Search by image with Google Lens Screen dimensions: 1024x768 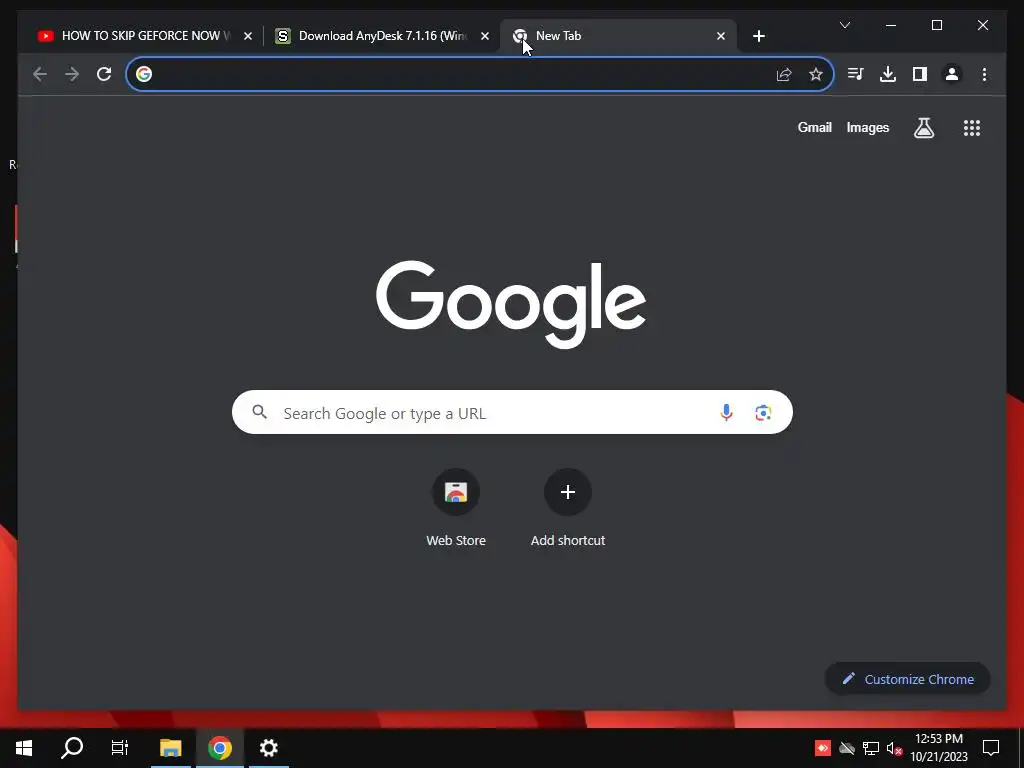(763, 412)
